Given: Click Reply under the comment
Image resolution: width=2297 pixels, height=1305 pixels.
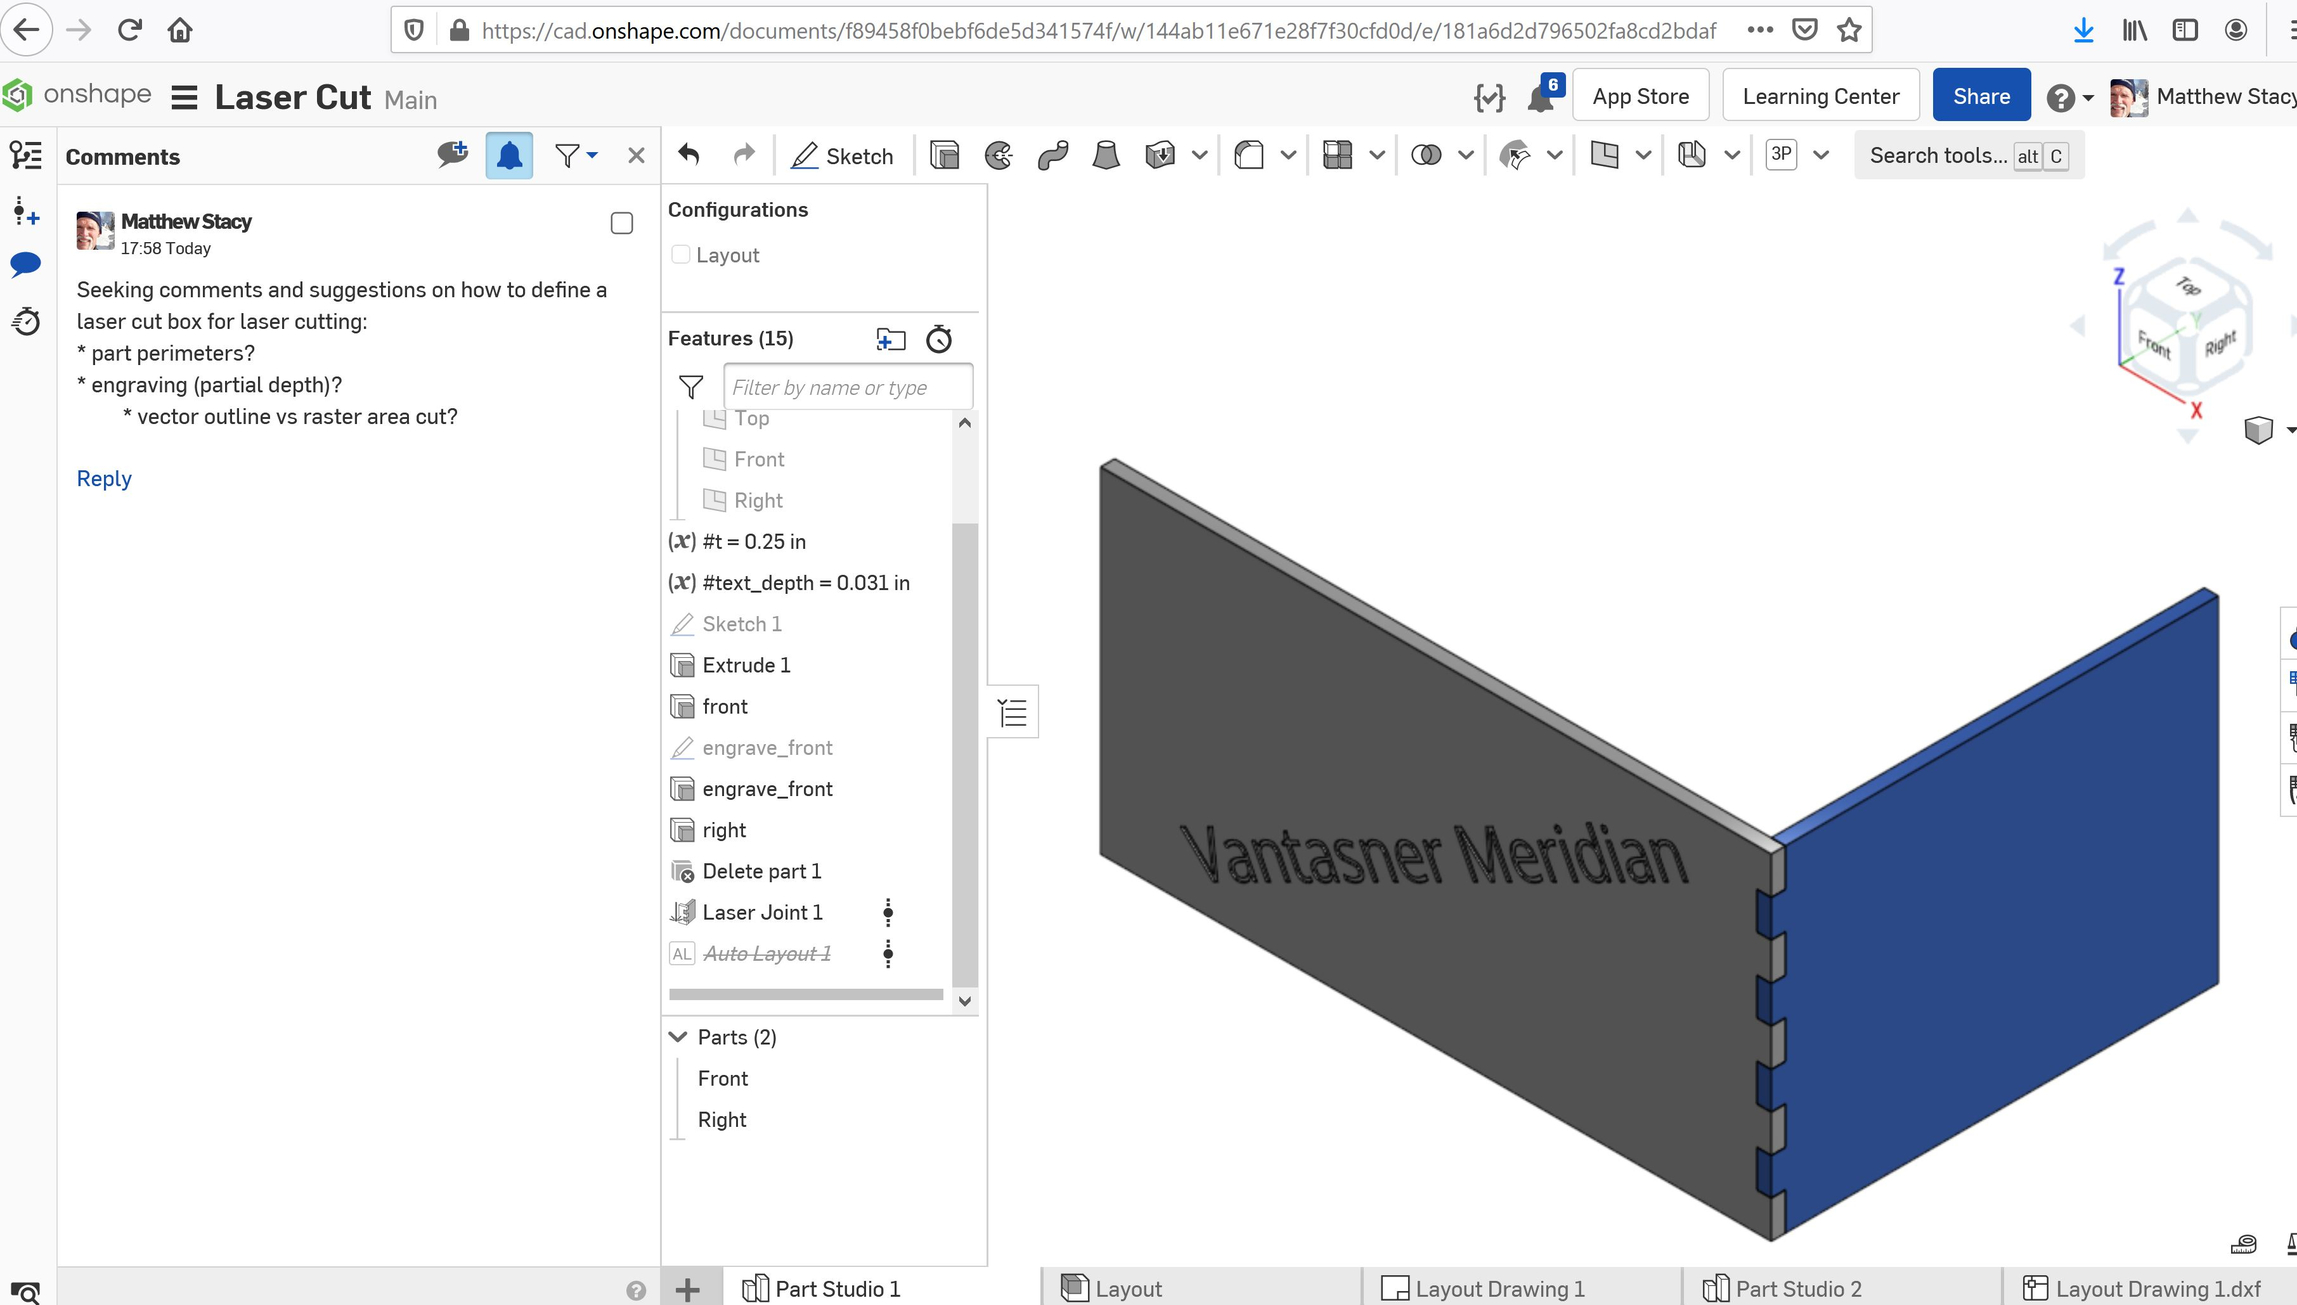Looking at the screenshot, I should click(104, 478).
